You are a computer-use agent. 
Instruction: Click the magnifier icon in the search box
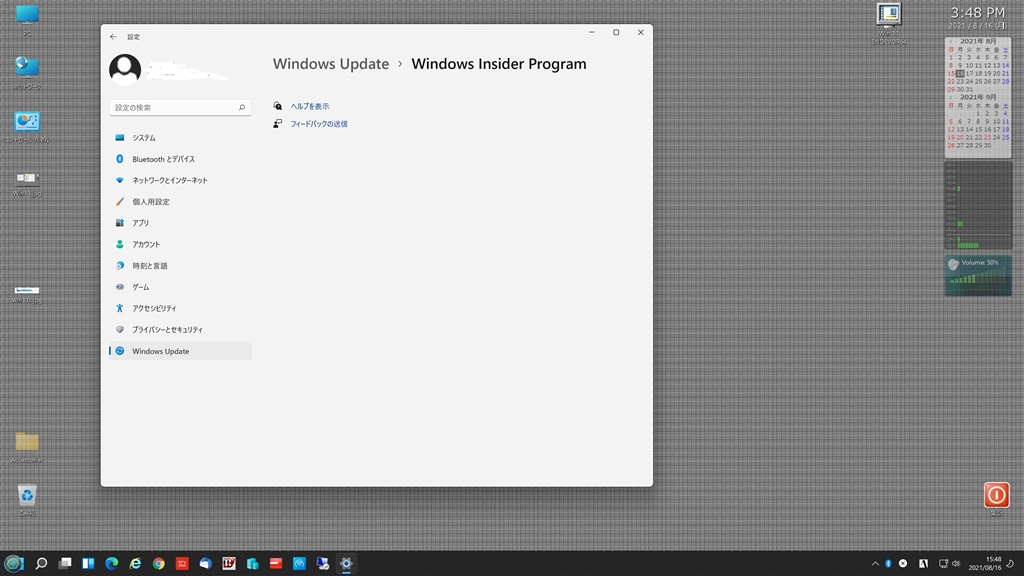[242, 107]
